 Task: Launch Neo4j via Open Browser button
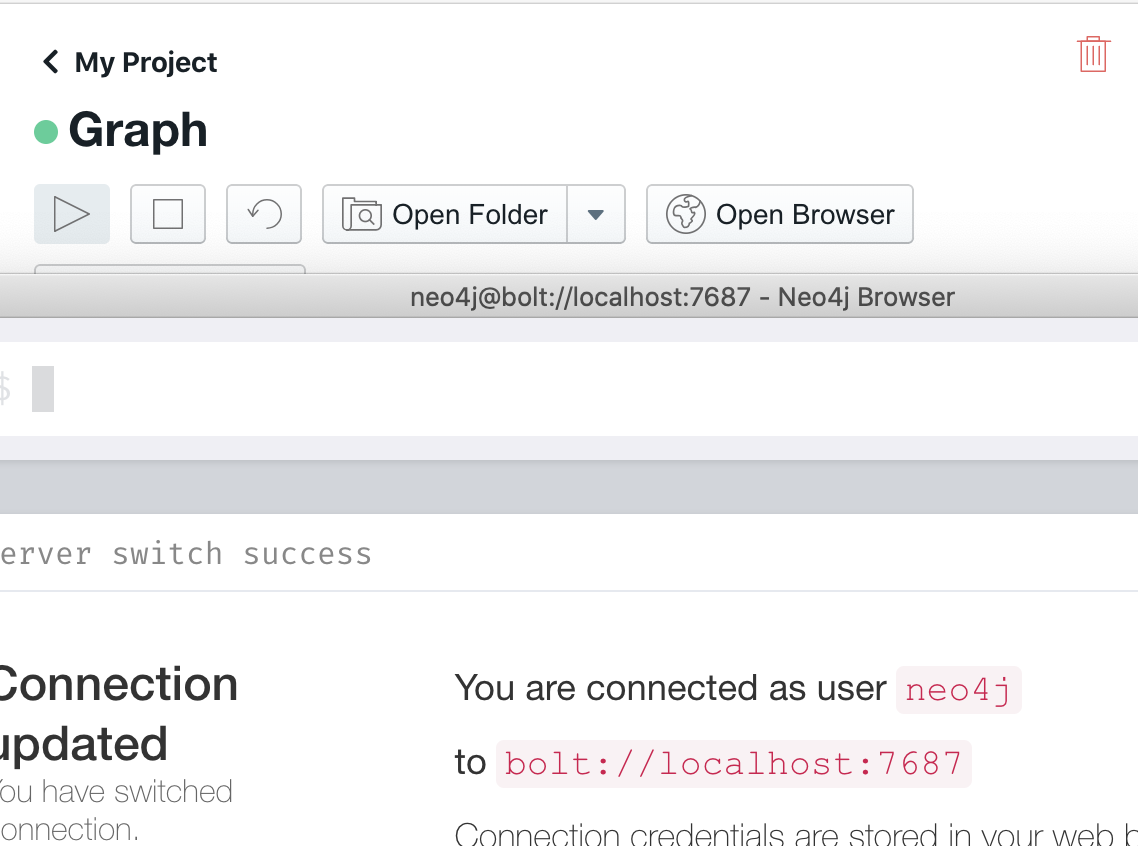pyautogui.click(x=779, y=214)
